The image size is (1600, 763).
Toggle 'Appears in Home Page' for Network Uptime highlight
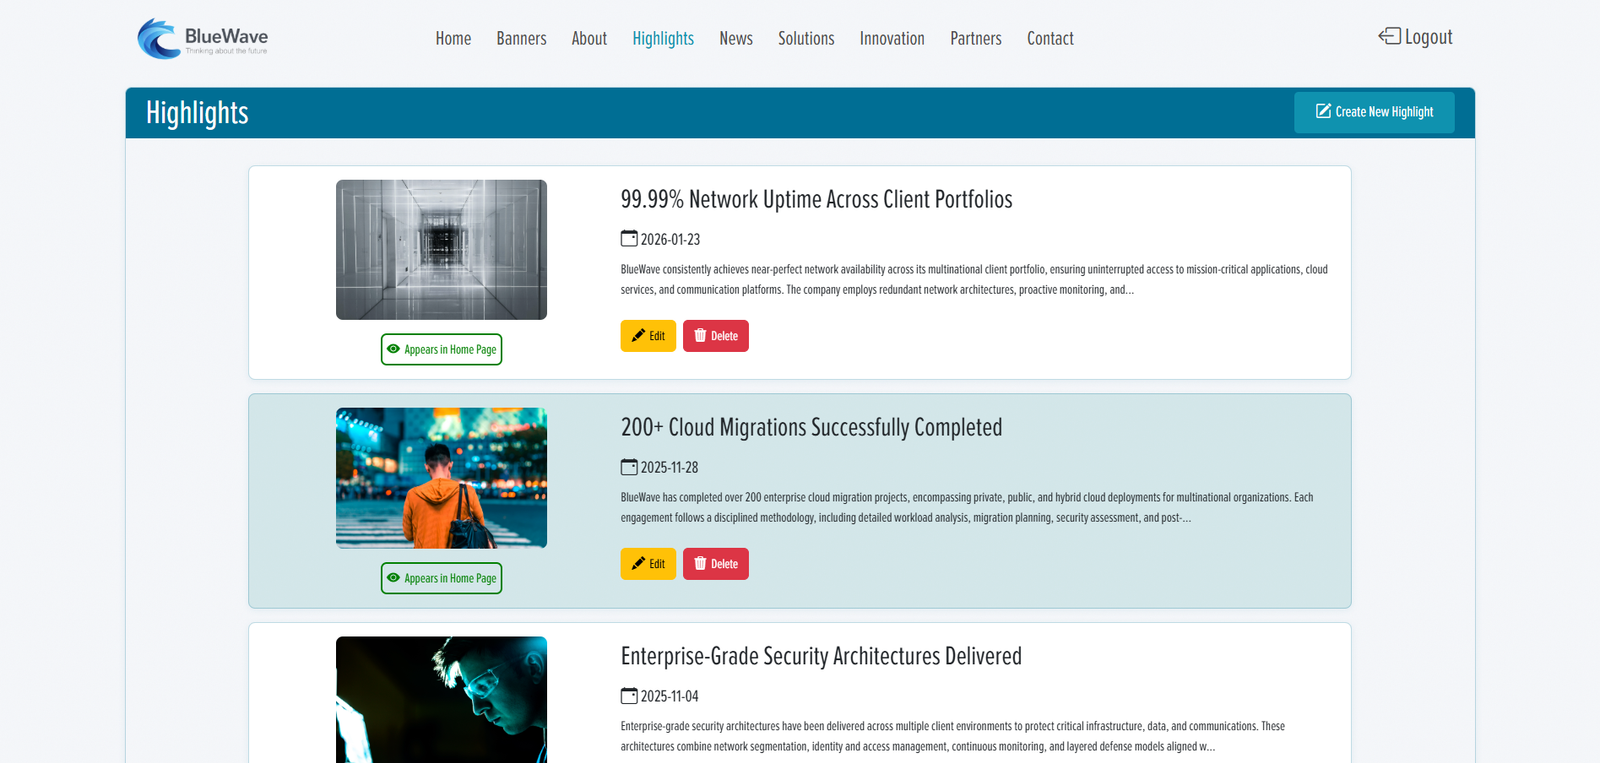tap(441, 349)
